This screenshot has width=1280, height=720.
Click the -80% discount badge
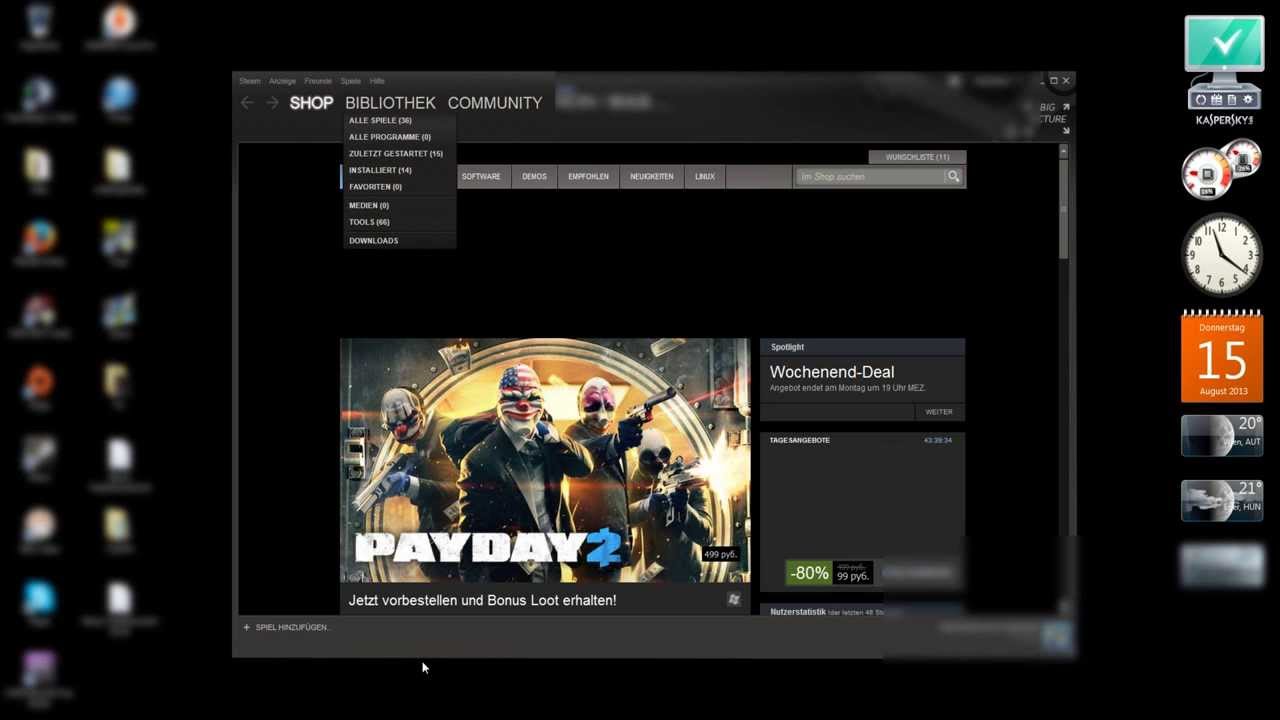click(x=808, y=573)
